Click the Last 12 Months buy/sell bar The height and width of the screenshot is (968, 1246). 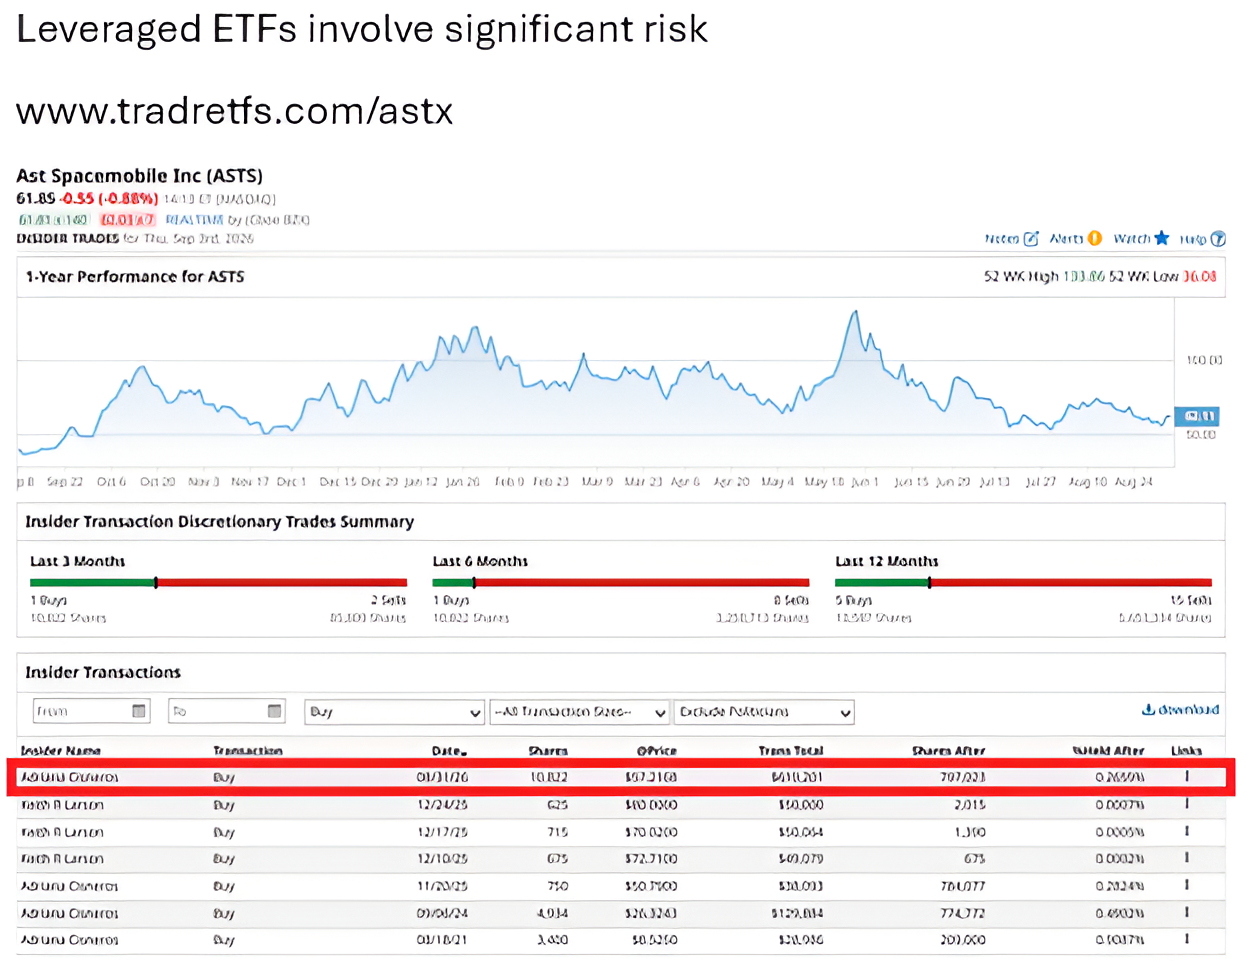point(1023,582)
